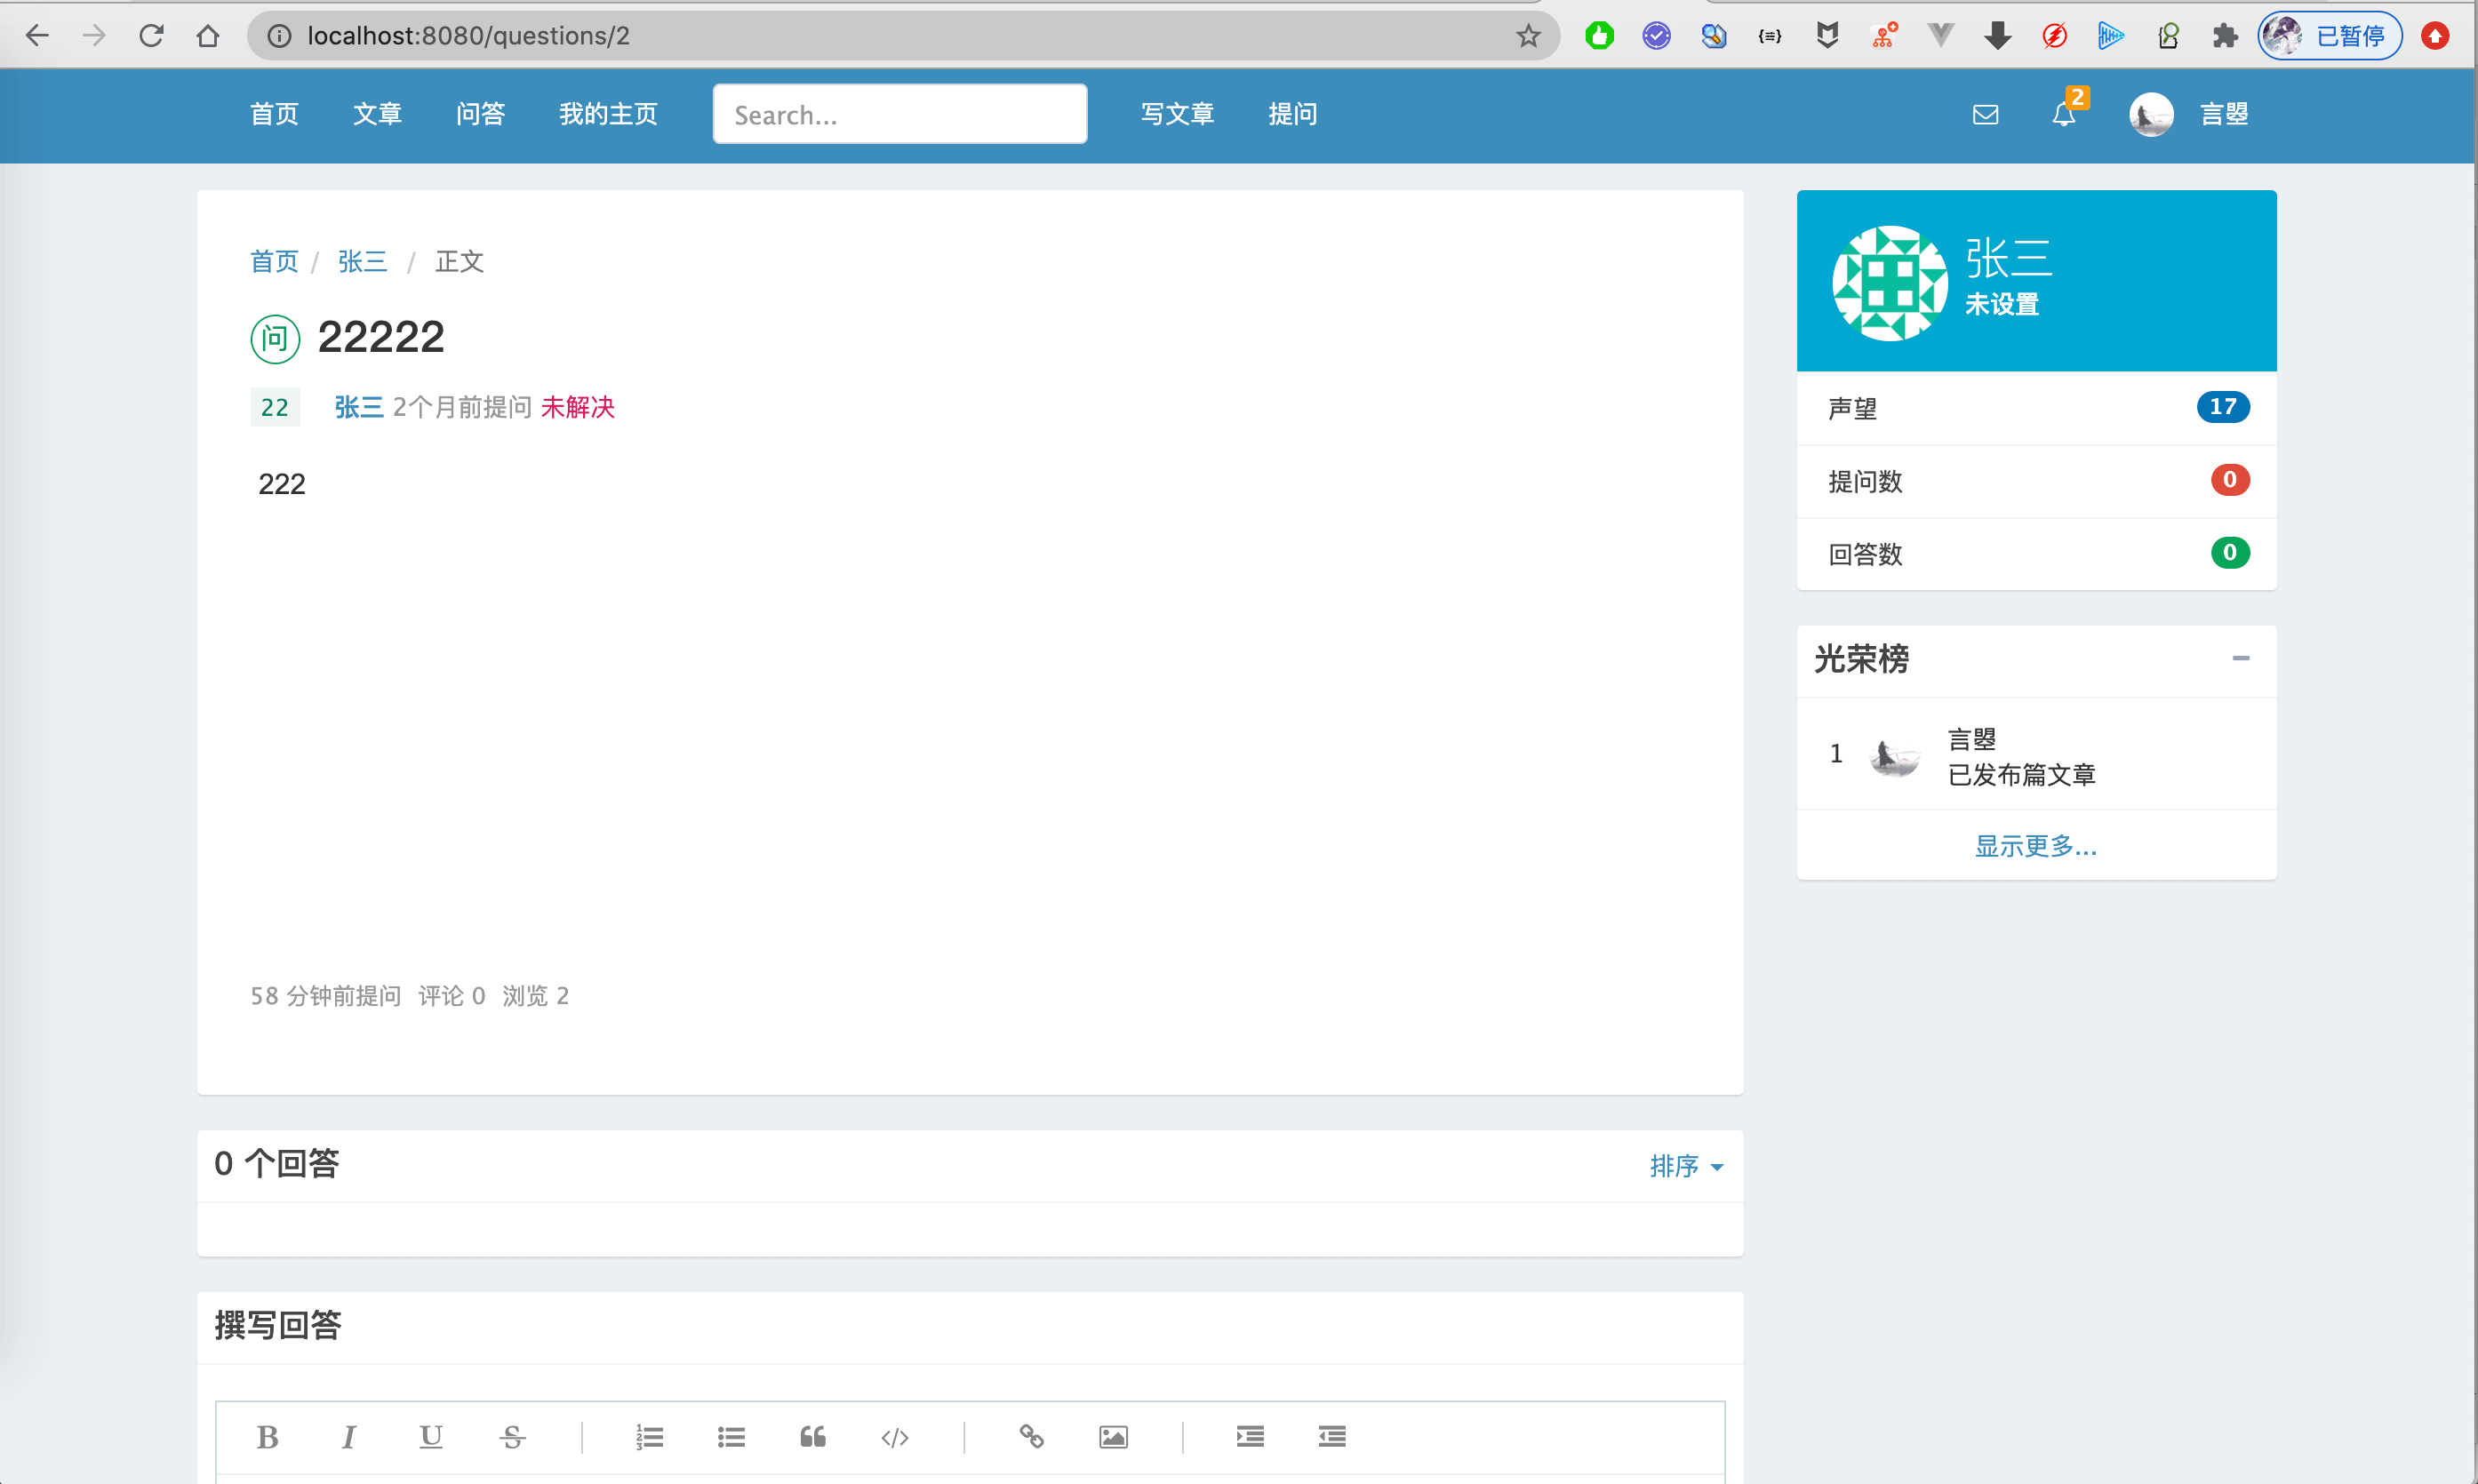Click inside the Search input field

point(899,113)
